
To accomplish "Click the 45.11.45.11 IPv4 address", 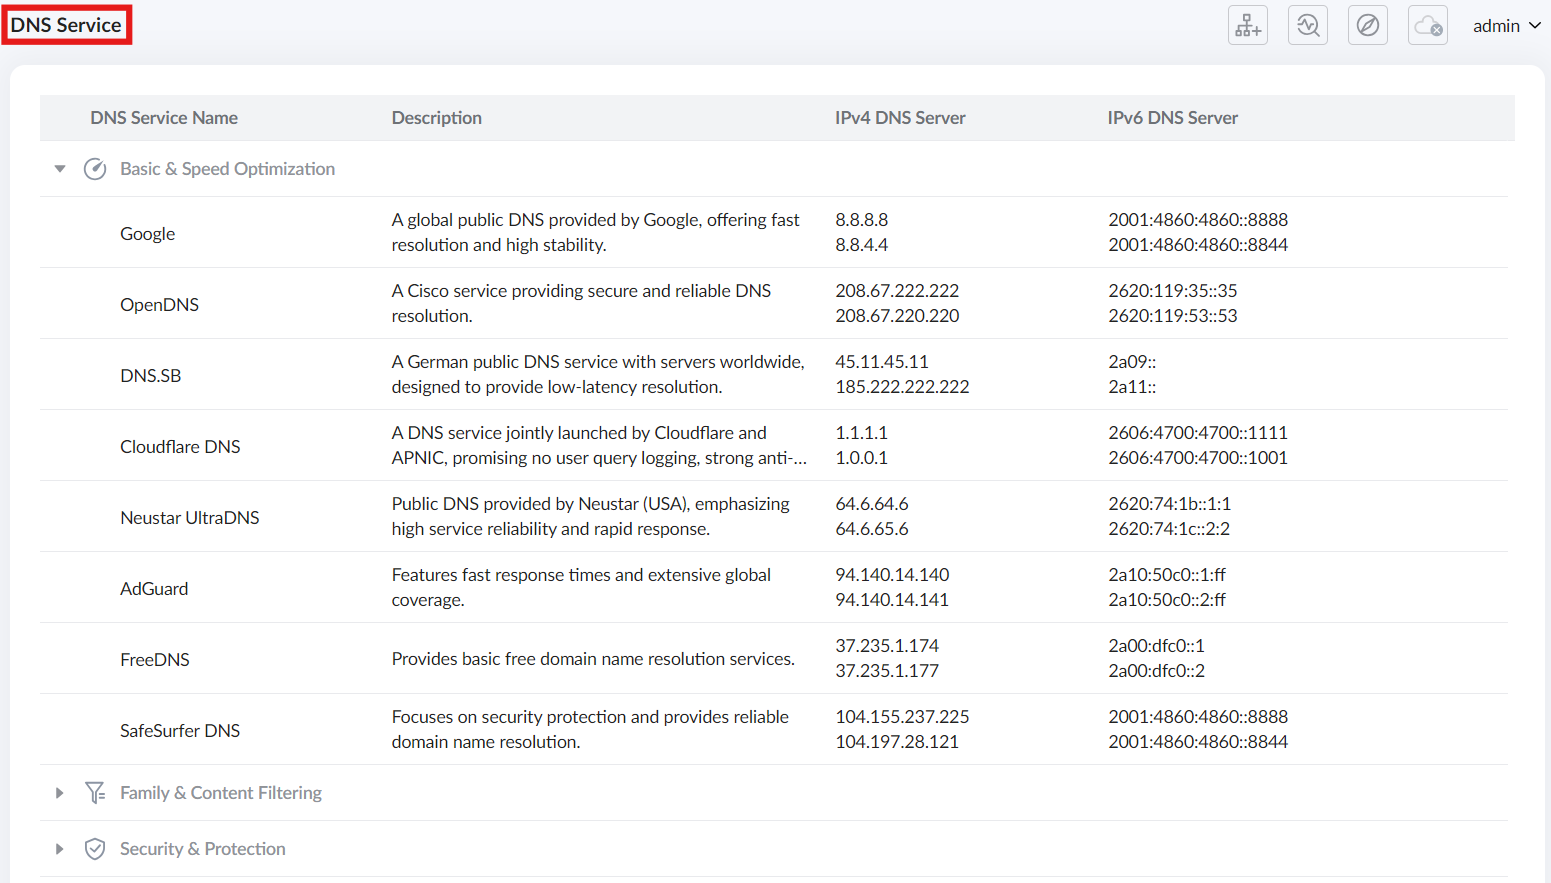I will pos(882,362).
